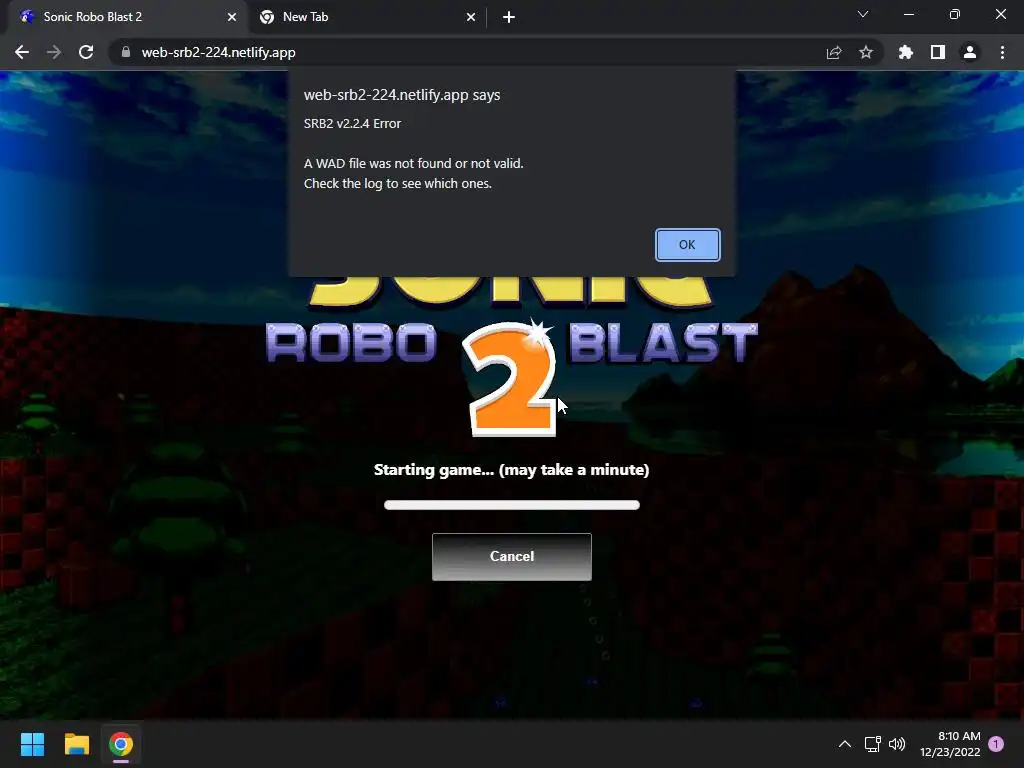Image resolution: width=1024 pixels, height=768 pixels.
Task: Open volume control in tray
Action: [x=897, y=744]
